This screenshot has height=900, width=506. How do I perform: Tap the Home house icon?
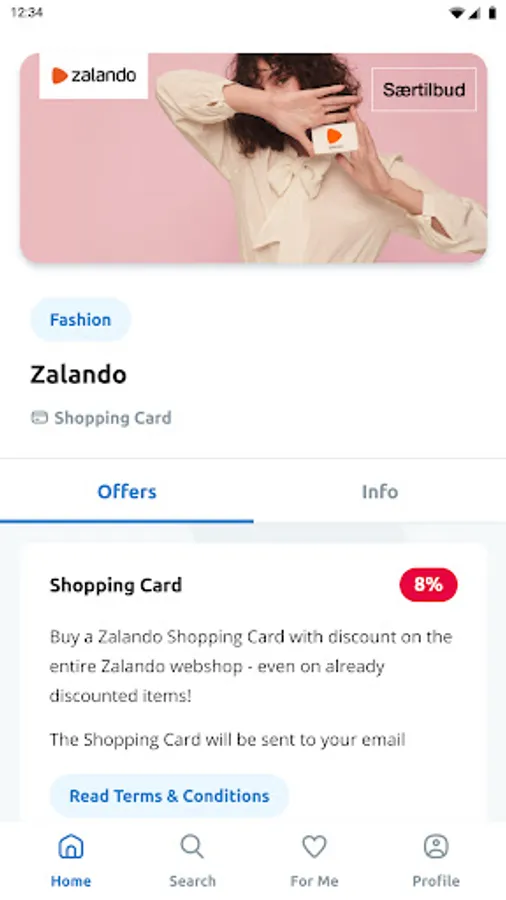(x=71, y=847)
